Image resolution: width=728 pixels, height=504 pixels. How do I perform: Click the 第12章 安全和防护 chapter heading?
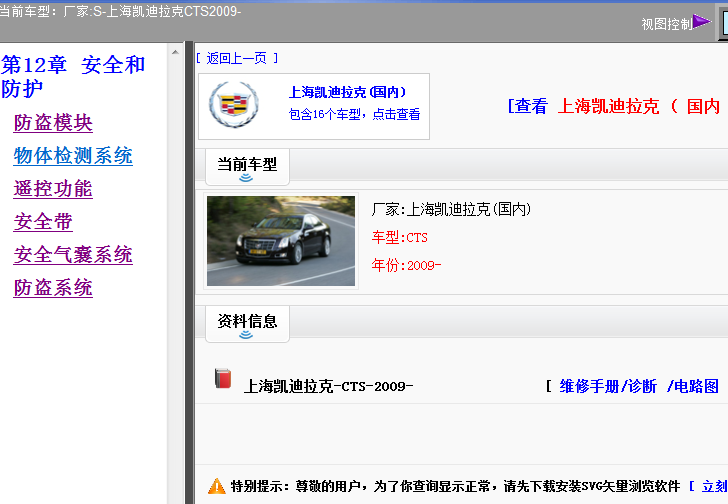coord(73,77)
